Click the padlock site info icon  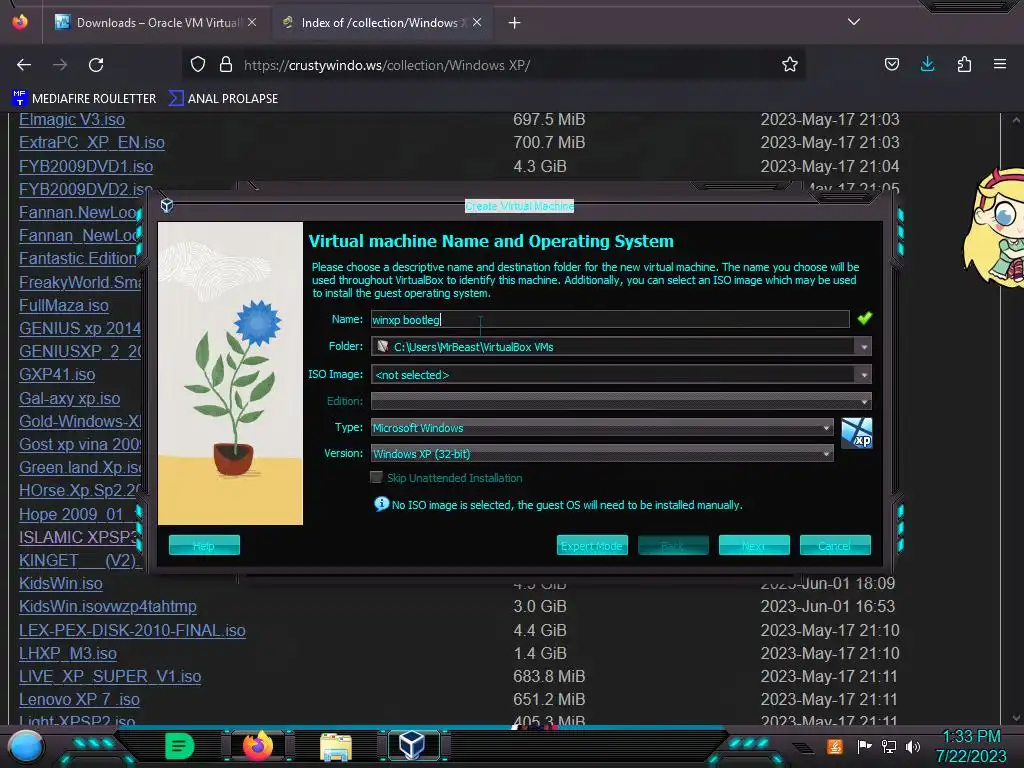226,64
